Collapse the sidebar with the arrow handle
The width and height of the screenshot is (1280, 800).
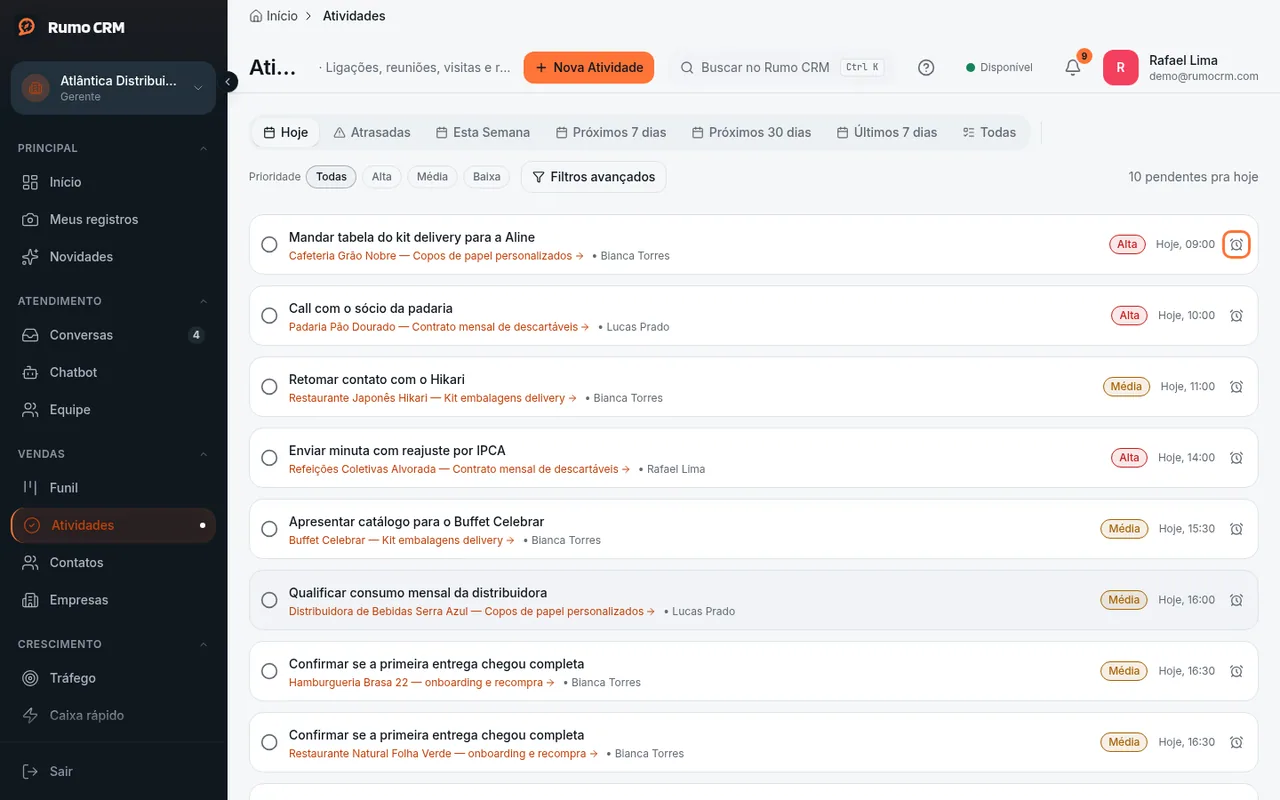228,82
